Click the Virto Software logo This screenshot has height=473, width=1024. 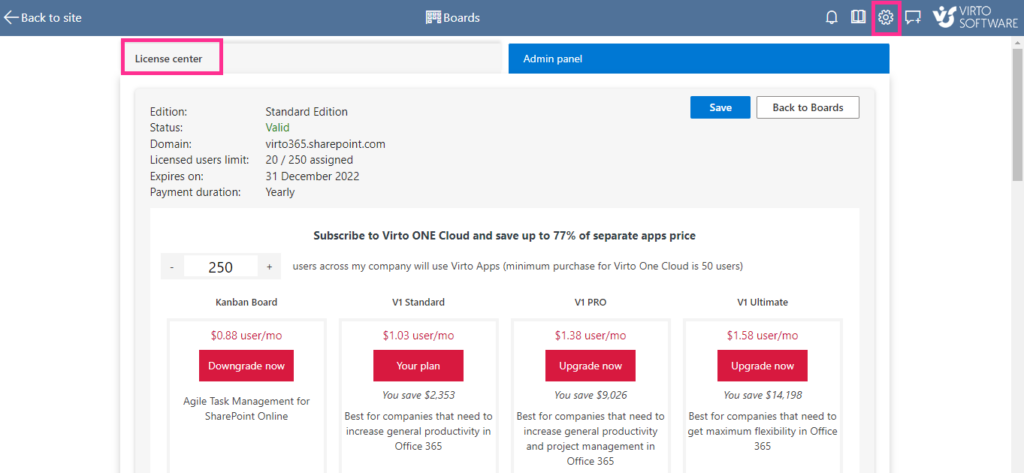[976, 18]
